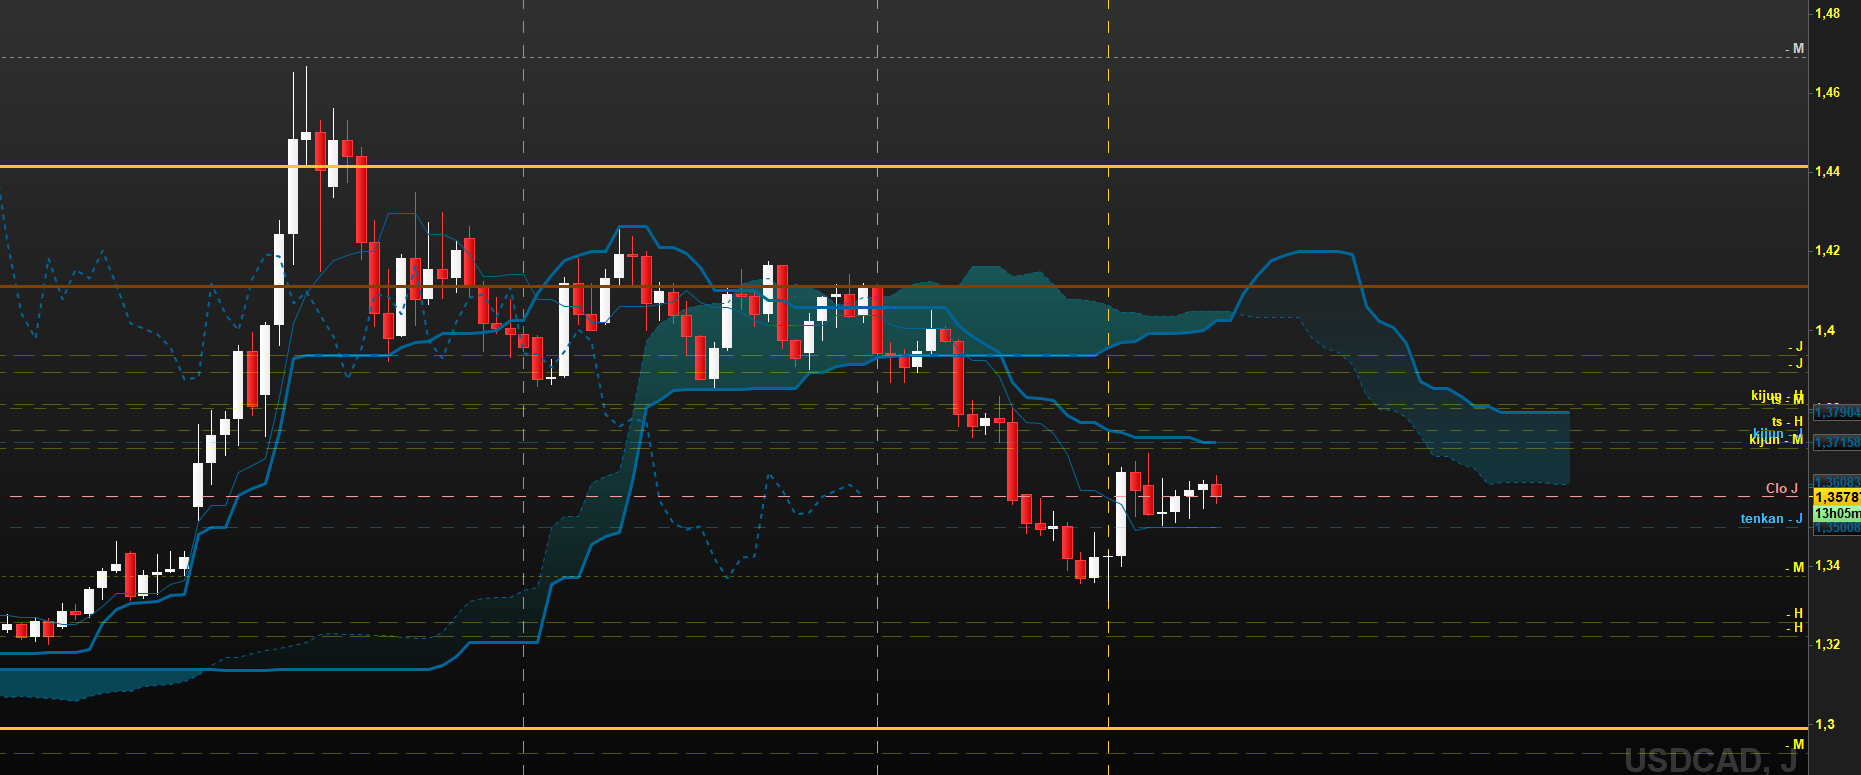Click the 1,3 price axis label
The width and height of the screenshot is (1861, 775).
1824,724
